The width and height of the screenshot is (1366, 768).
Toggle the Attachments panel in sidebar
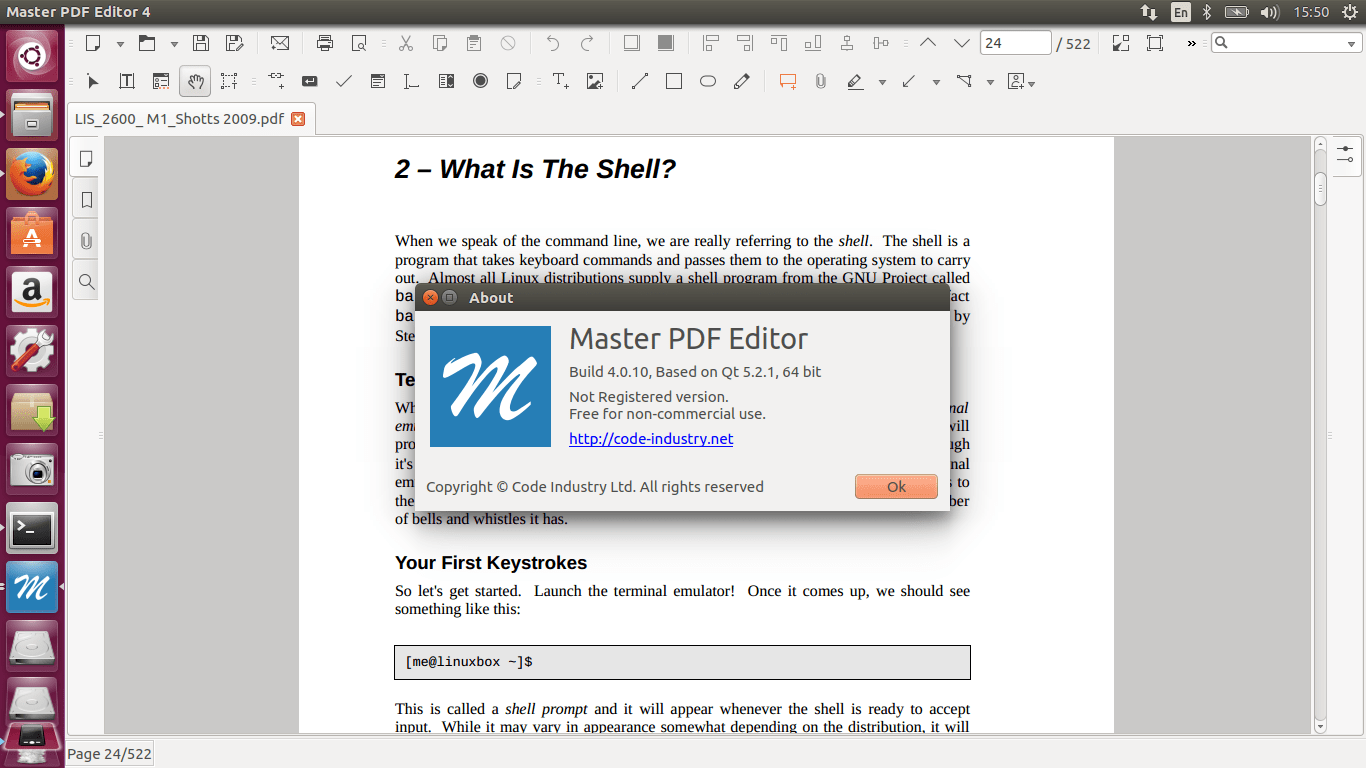pos(86,241)
